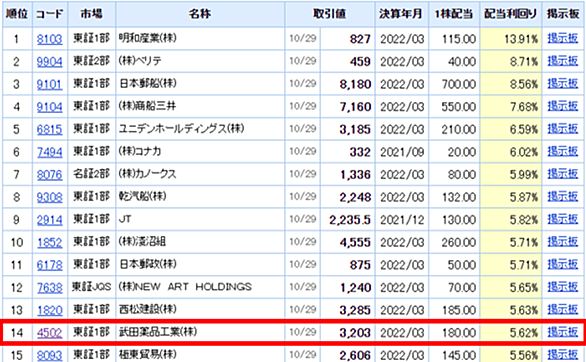Open 掲示板 link for ユニデンホールディングス row
586x362 pixels.
click(563, 129)
